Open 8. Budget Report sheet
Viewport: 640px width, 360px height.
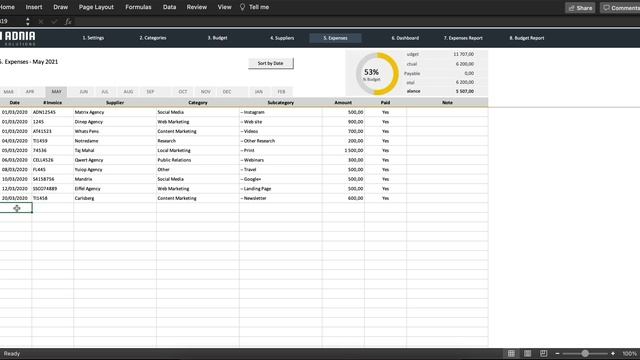(527, 38)
